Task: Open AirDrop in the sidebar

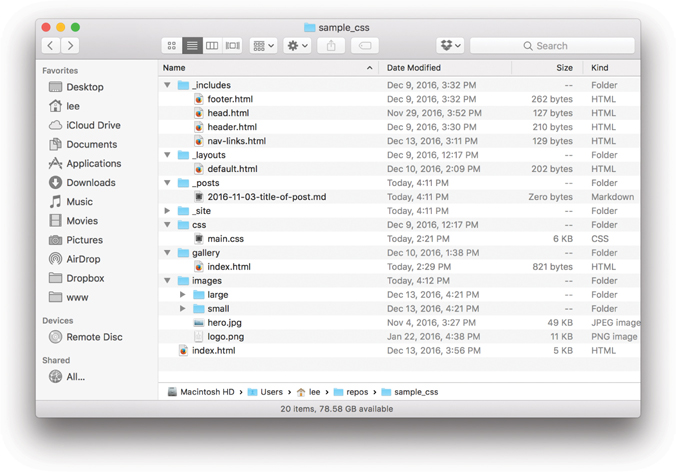Action: 83,259
